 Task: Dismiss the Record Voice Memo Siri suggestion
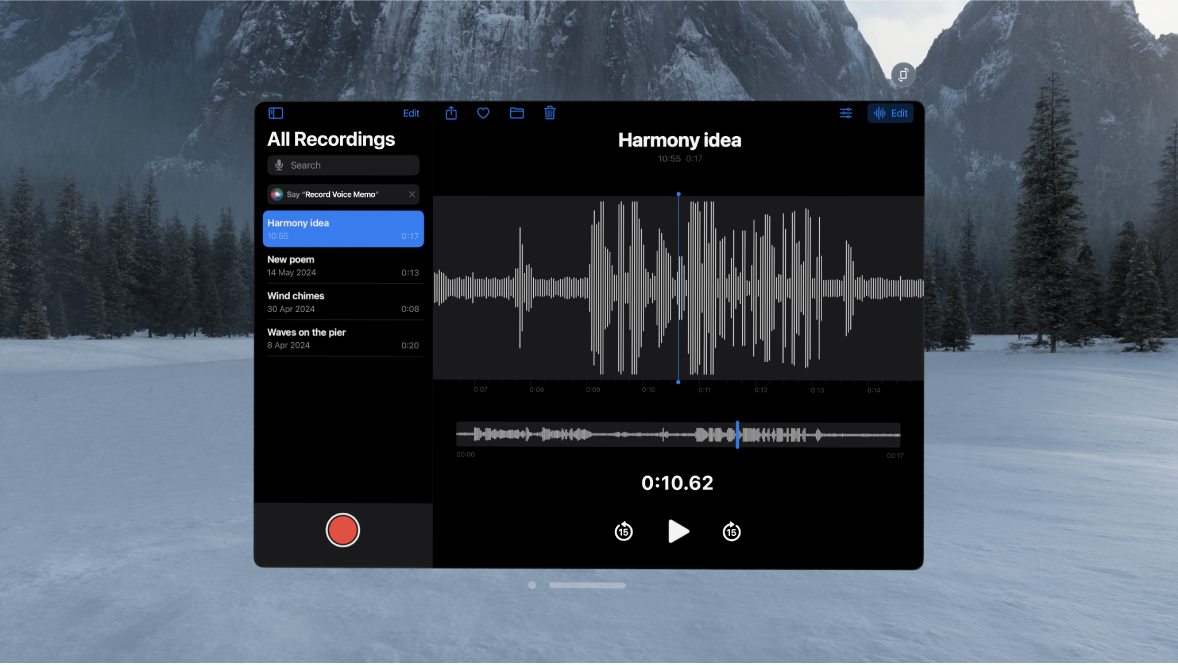pos(411,194)
